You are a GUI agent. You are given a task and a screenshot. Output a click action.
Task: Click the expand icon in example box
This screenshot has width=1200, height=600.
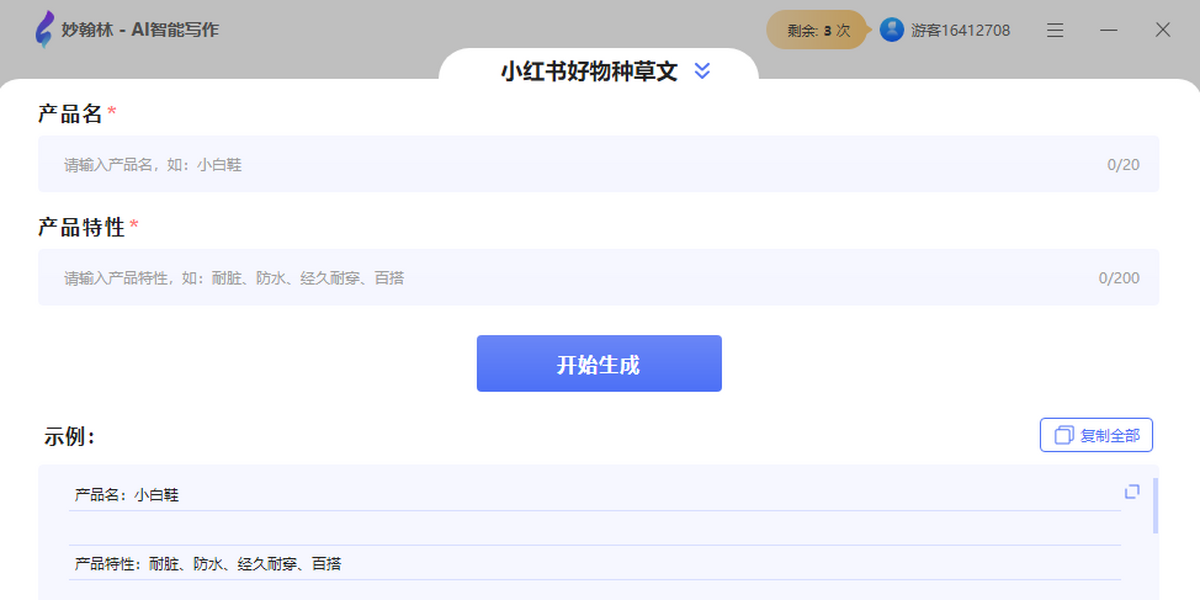click(x=1132, y=492)
